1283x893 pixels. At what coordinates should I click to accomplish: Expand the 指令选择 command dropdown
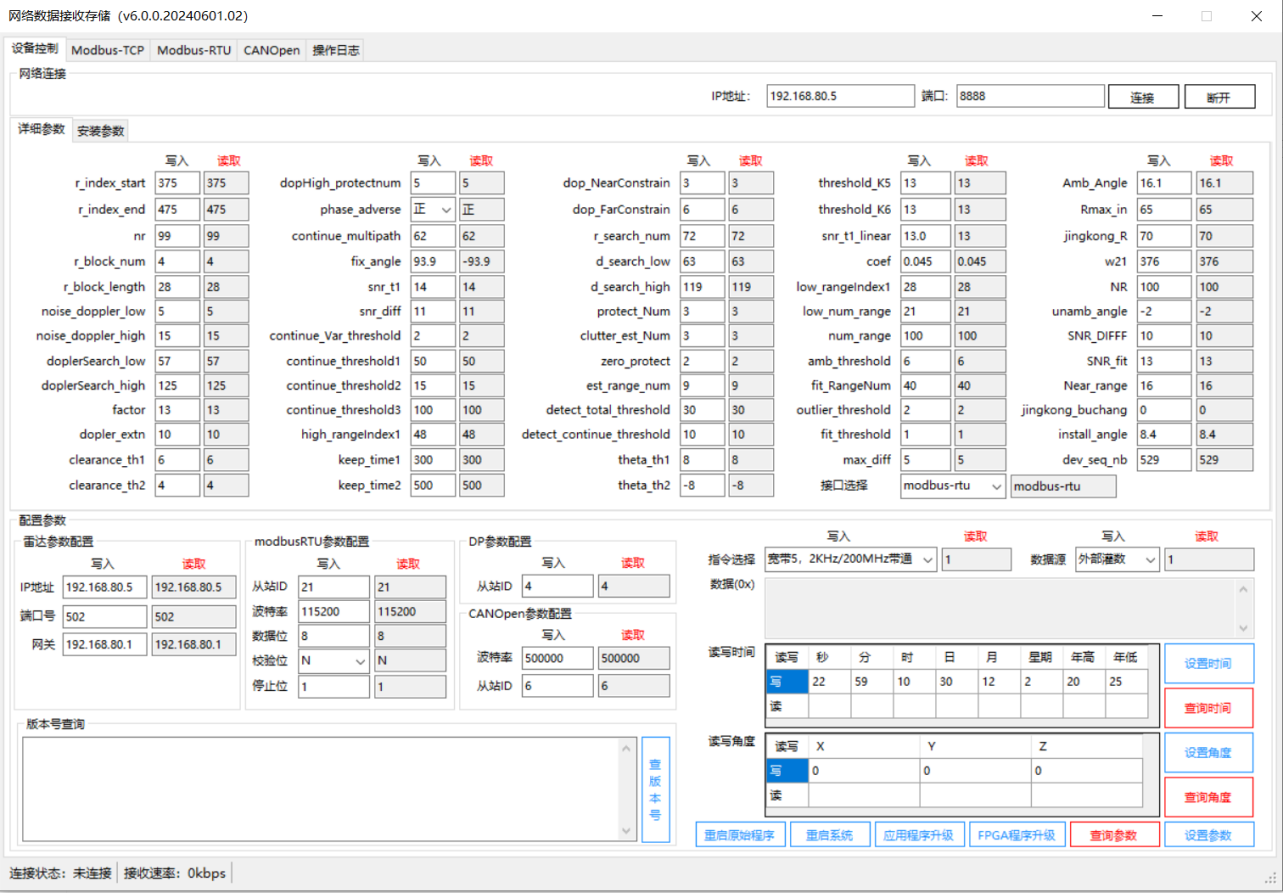pos(927,560)
